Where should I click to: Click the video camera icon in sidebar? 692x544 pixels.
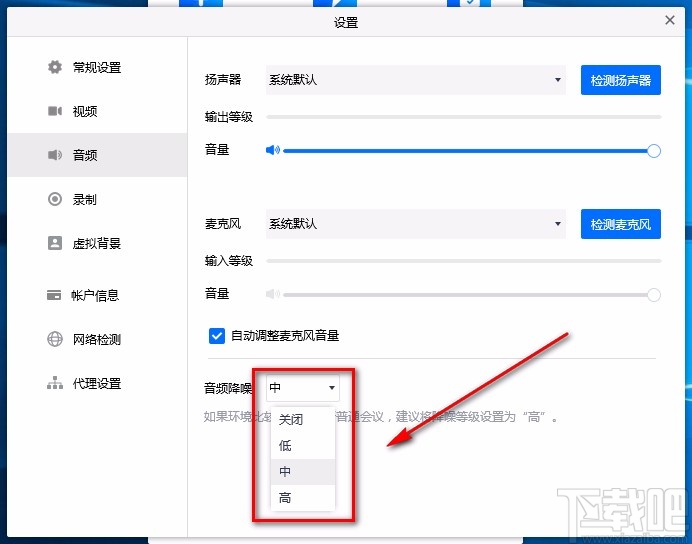coord(55,111)
